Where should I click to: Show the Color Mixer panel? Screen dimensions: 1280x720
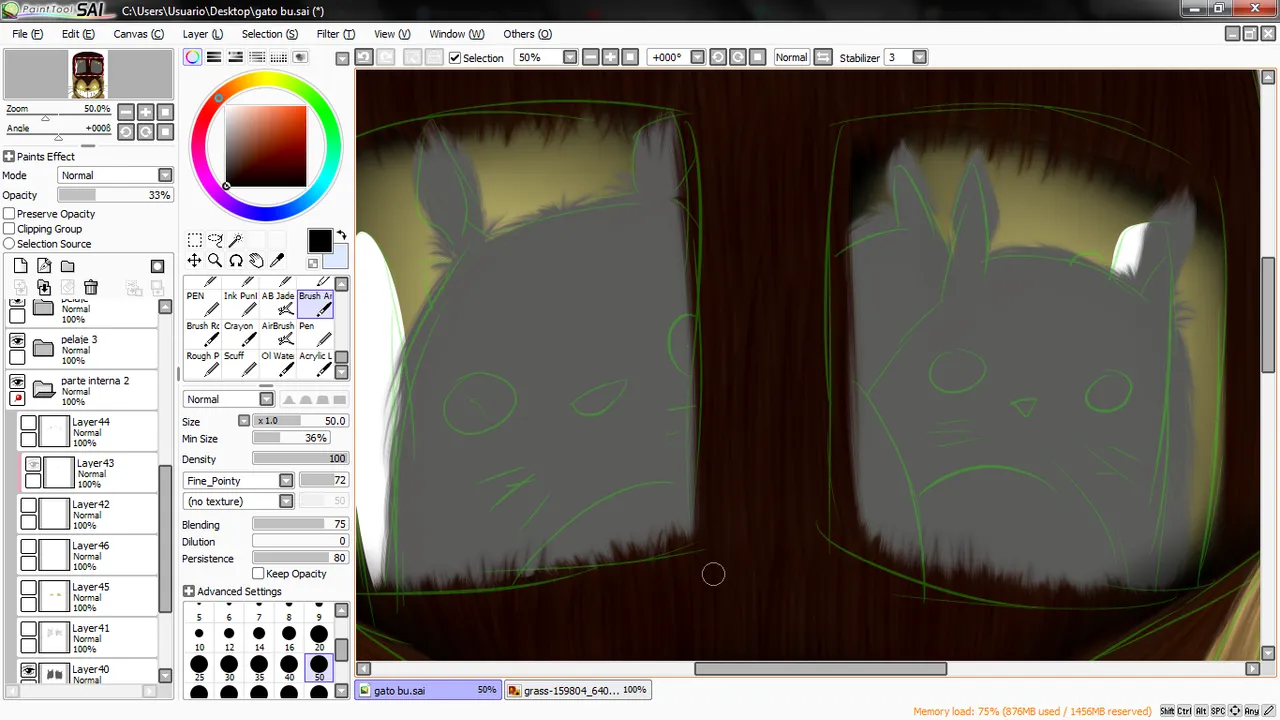[257, 58]
